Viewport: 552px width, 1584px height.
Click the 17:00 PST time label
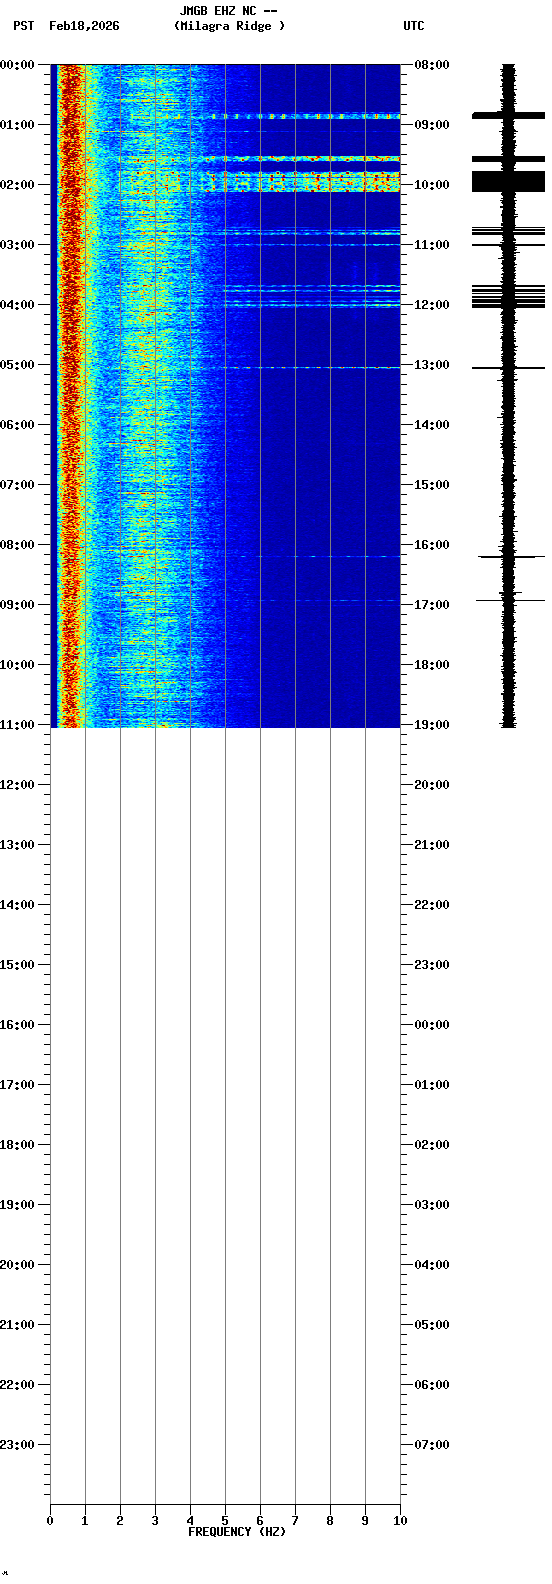pos(17,1085)
